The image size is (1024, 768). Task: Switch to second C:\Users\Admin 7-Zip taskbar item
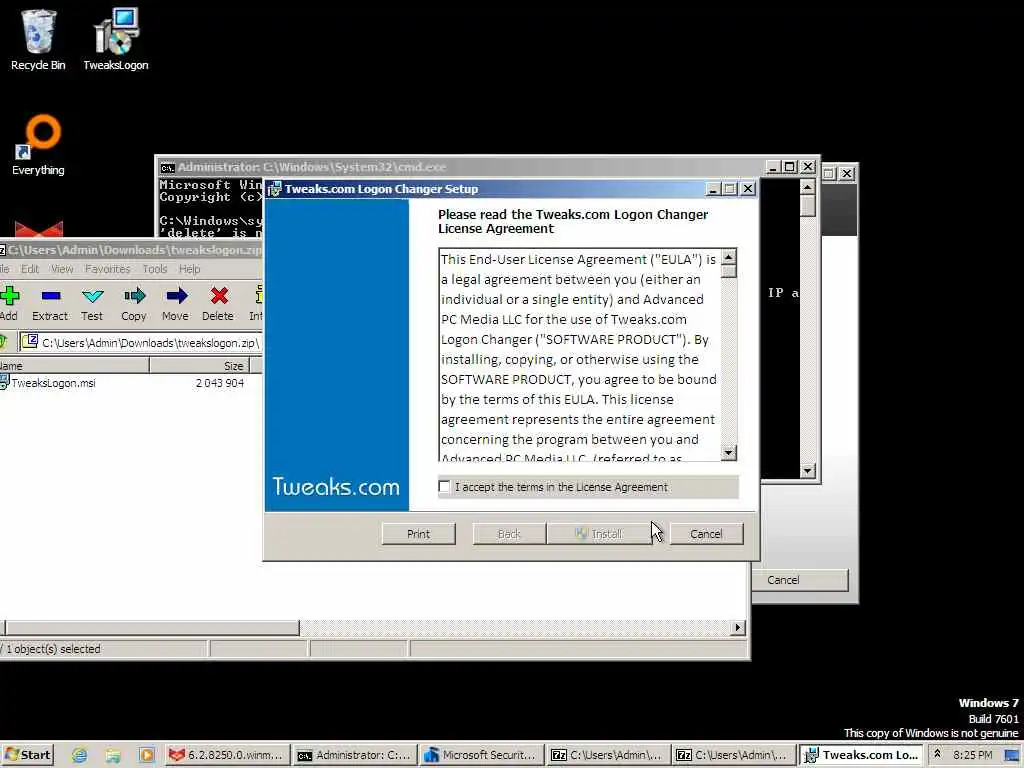[733, 755]
